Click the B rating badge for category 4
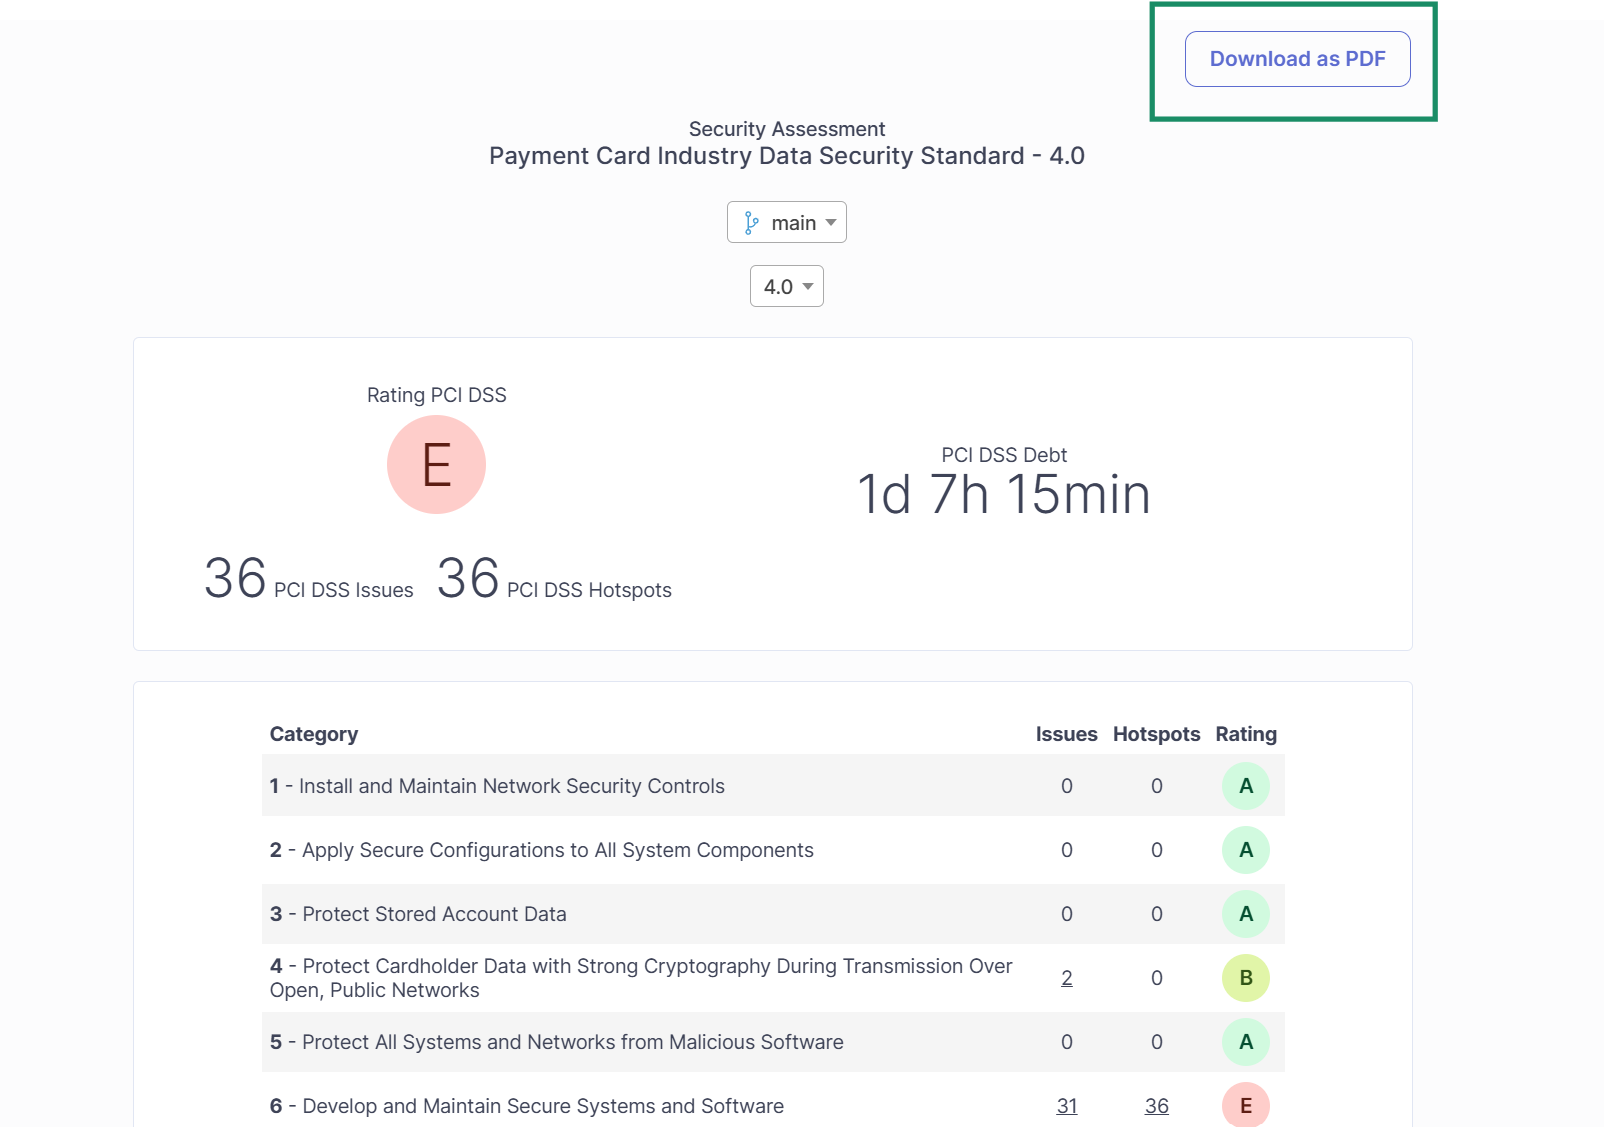The height and width of the screenshot is (1127, 1604). click(1246, 978)
